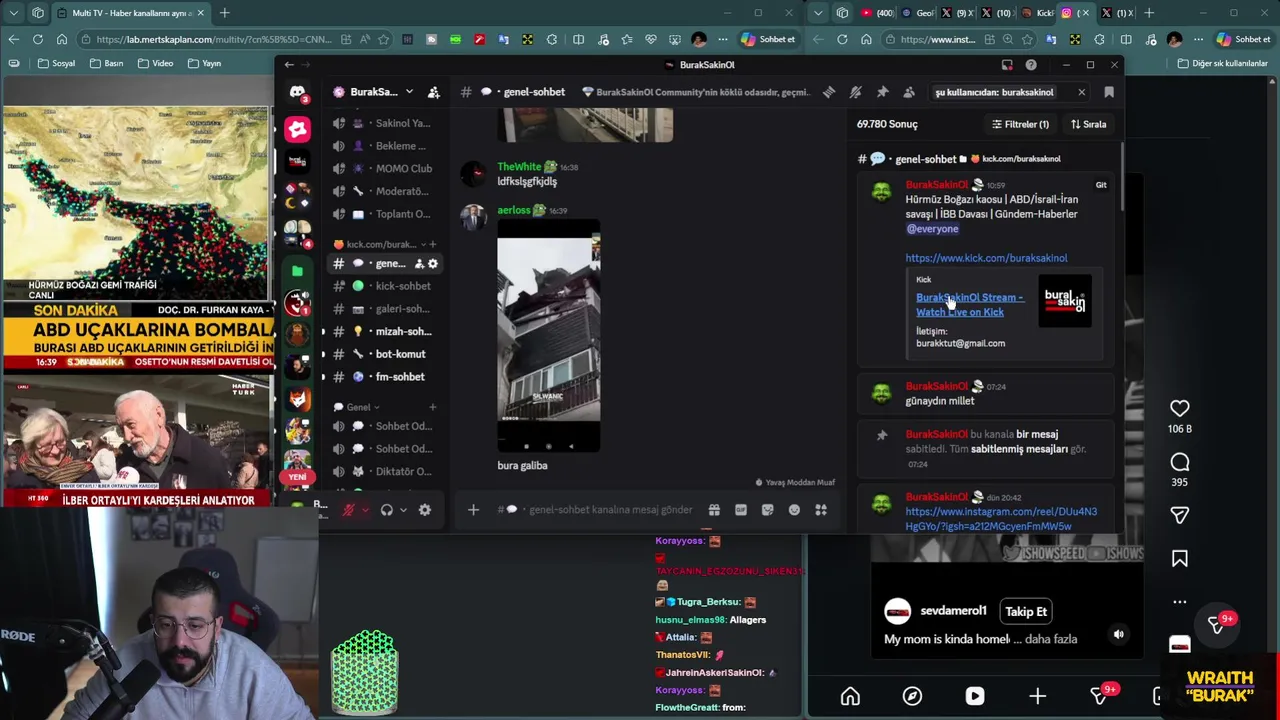Follow sevdamerol1 with Takip Et
This screenshot has width=1280, height=720.
[1026, 611]
